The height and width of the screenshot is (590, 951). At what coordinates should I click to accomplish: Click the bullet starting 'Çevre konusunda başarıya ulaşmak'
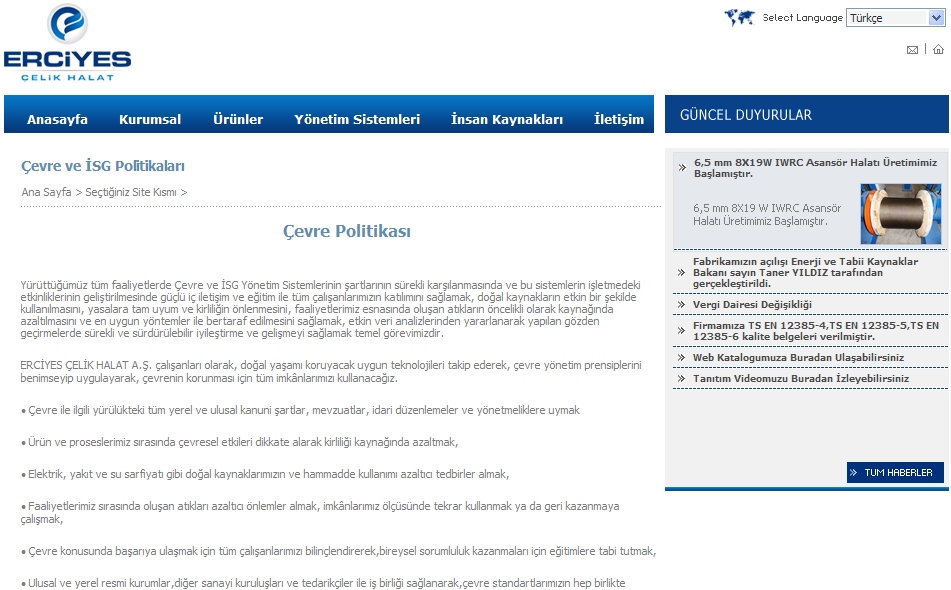[x=338, y=551]
